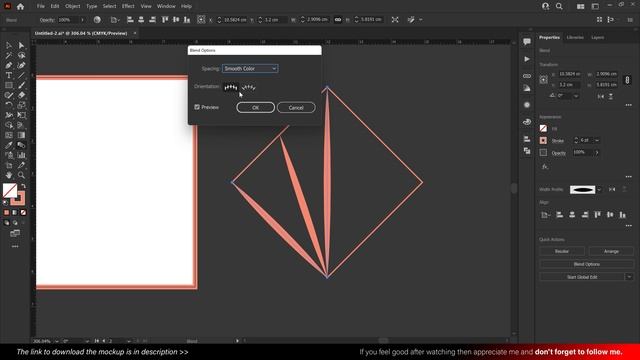Click reference point locator in Properties panel
640x360 pixels.
(x=543, y=80)
